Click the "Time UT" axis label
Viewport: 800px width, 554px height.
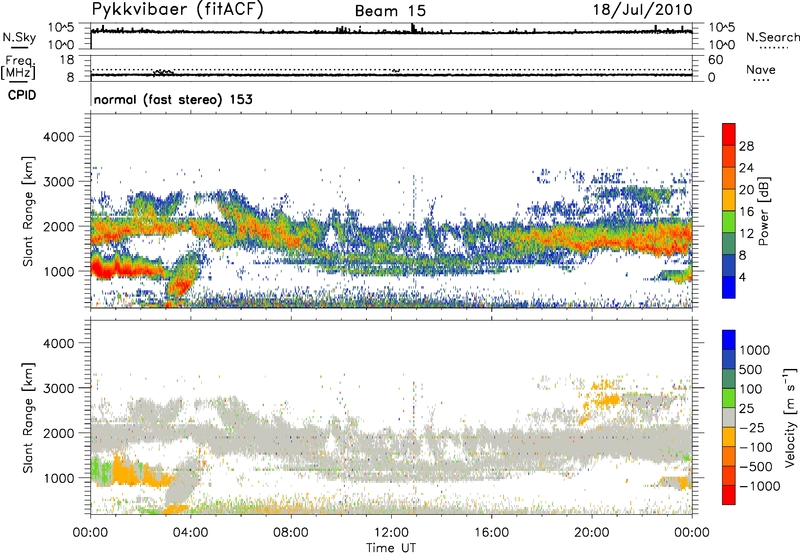point(391,547)
